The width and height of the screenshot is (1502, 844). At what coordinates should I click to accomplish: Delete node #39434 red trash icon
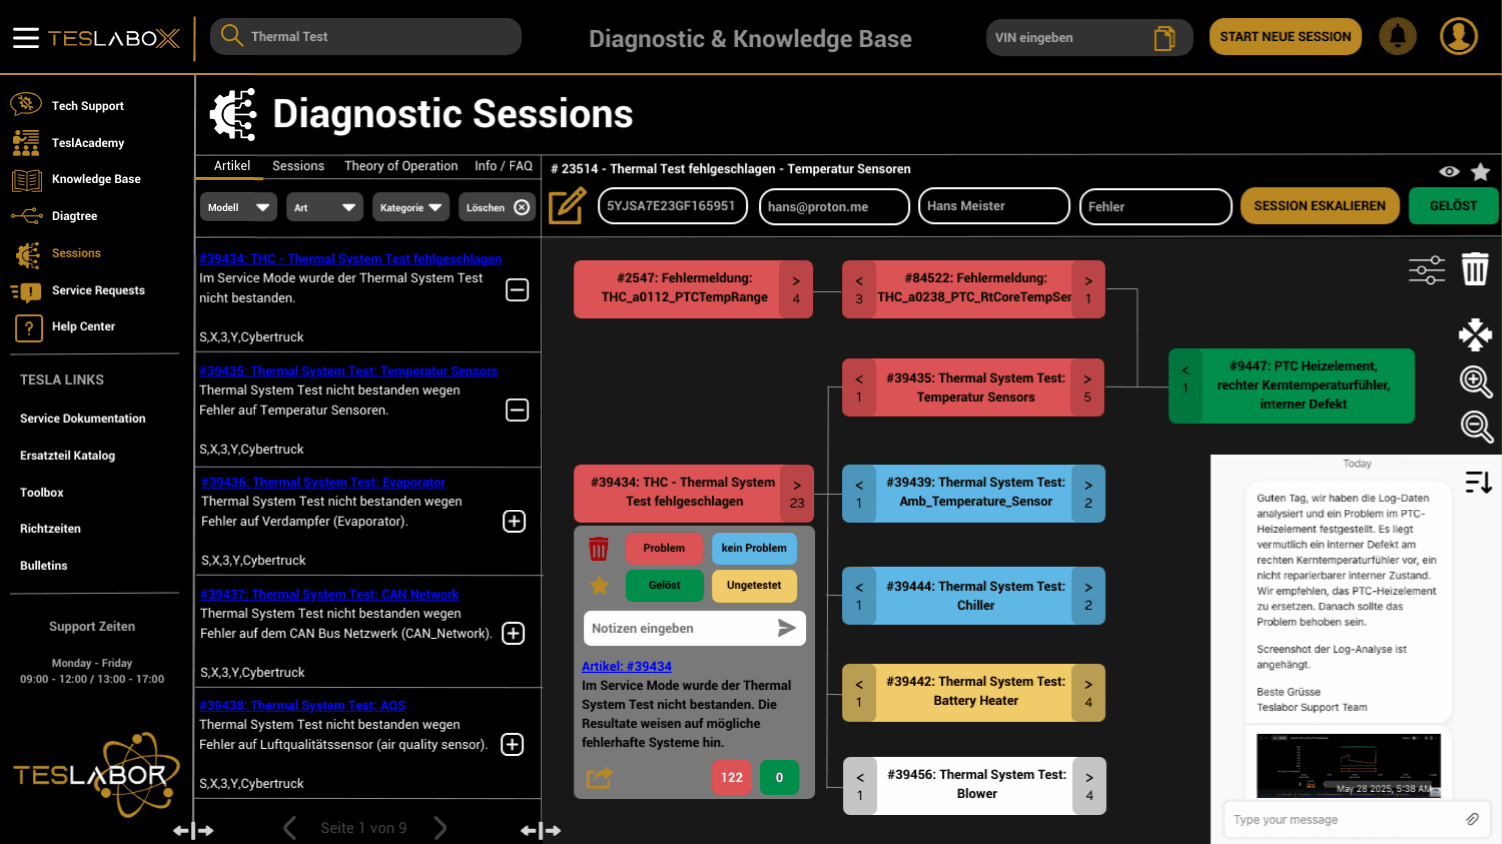(x=599, y=548)
